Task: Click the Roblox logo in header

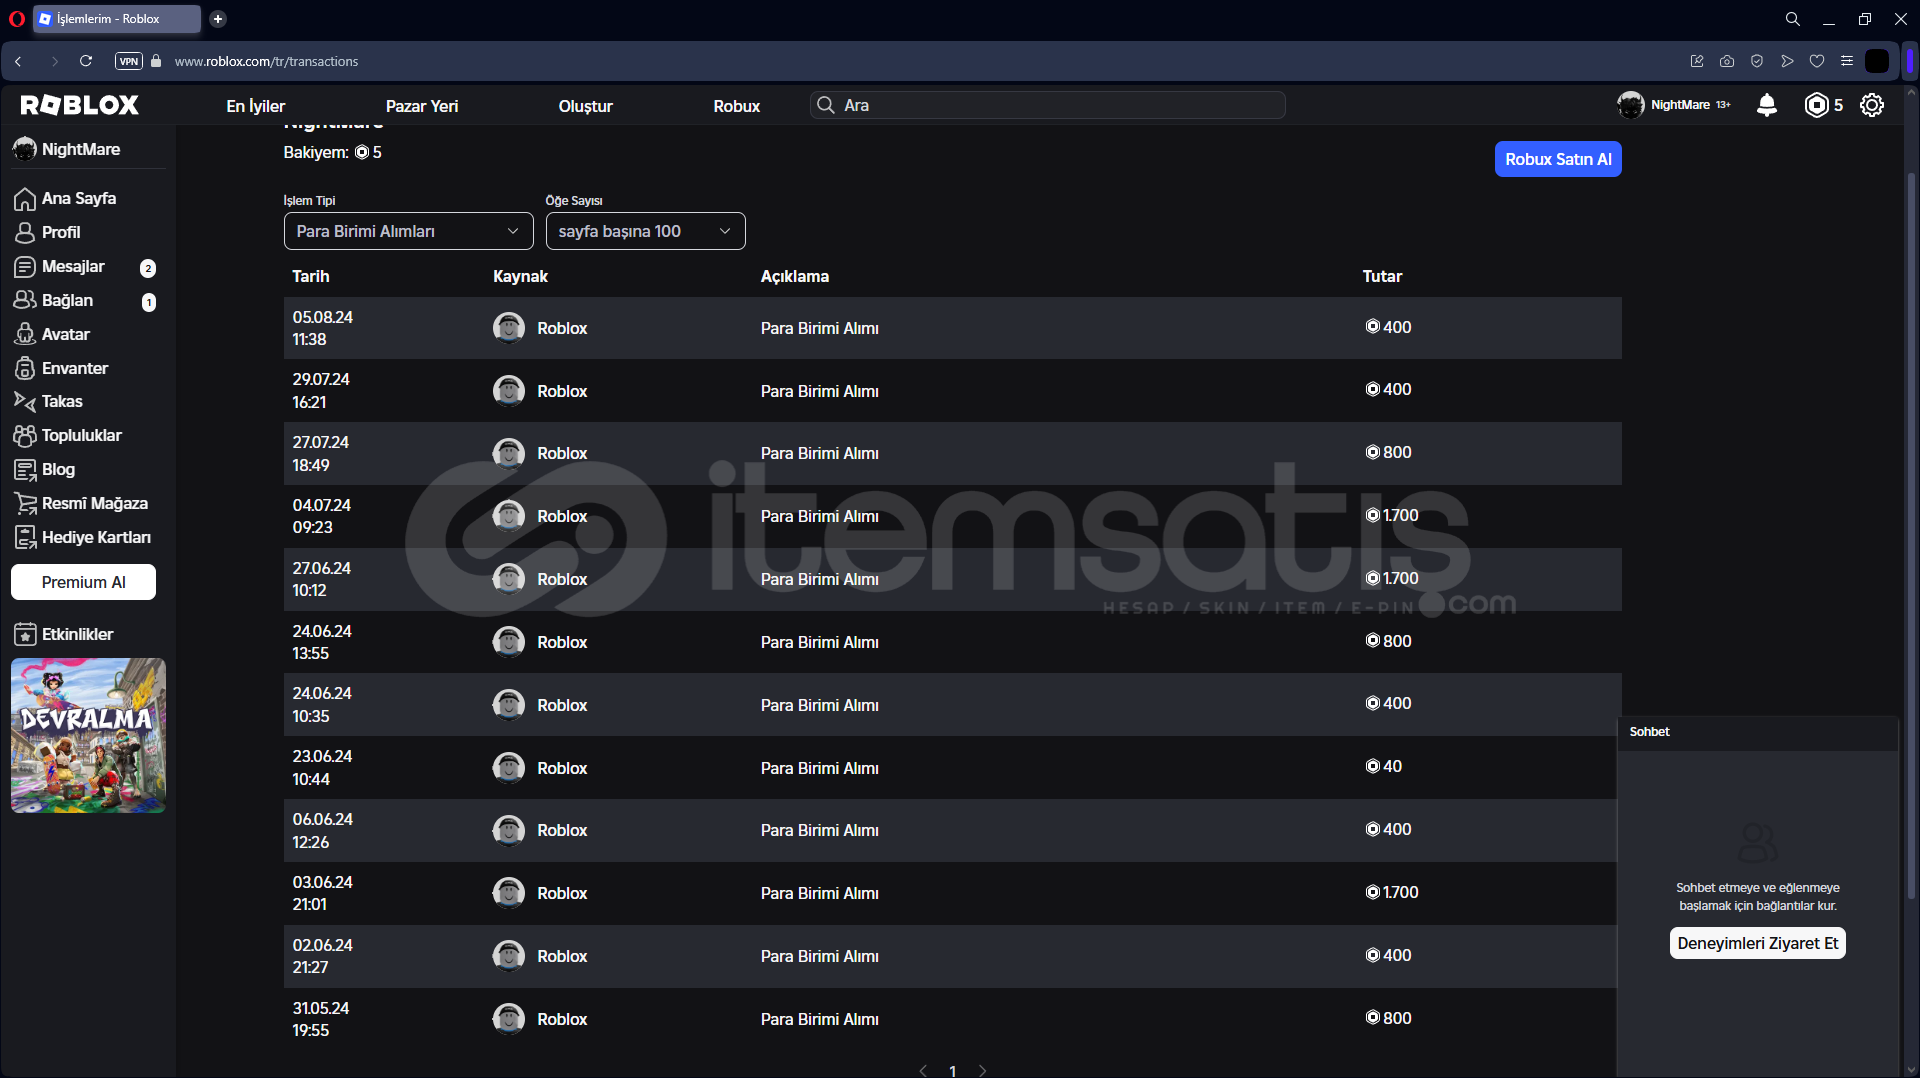Action: coord(80,105)
